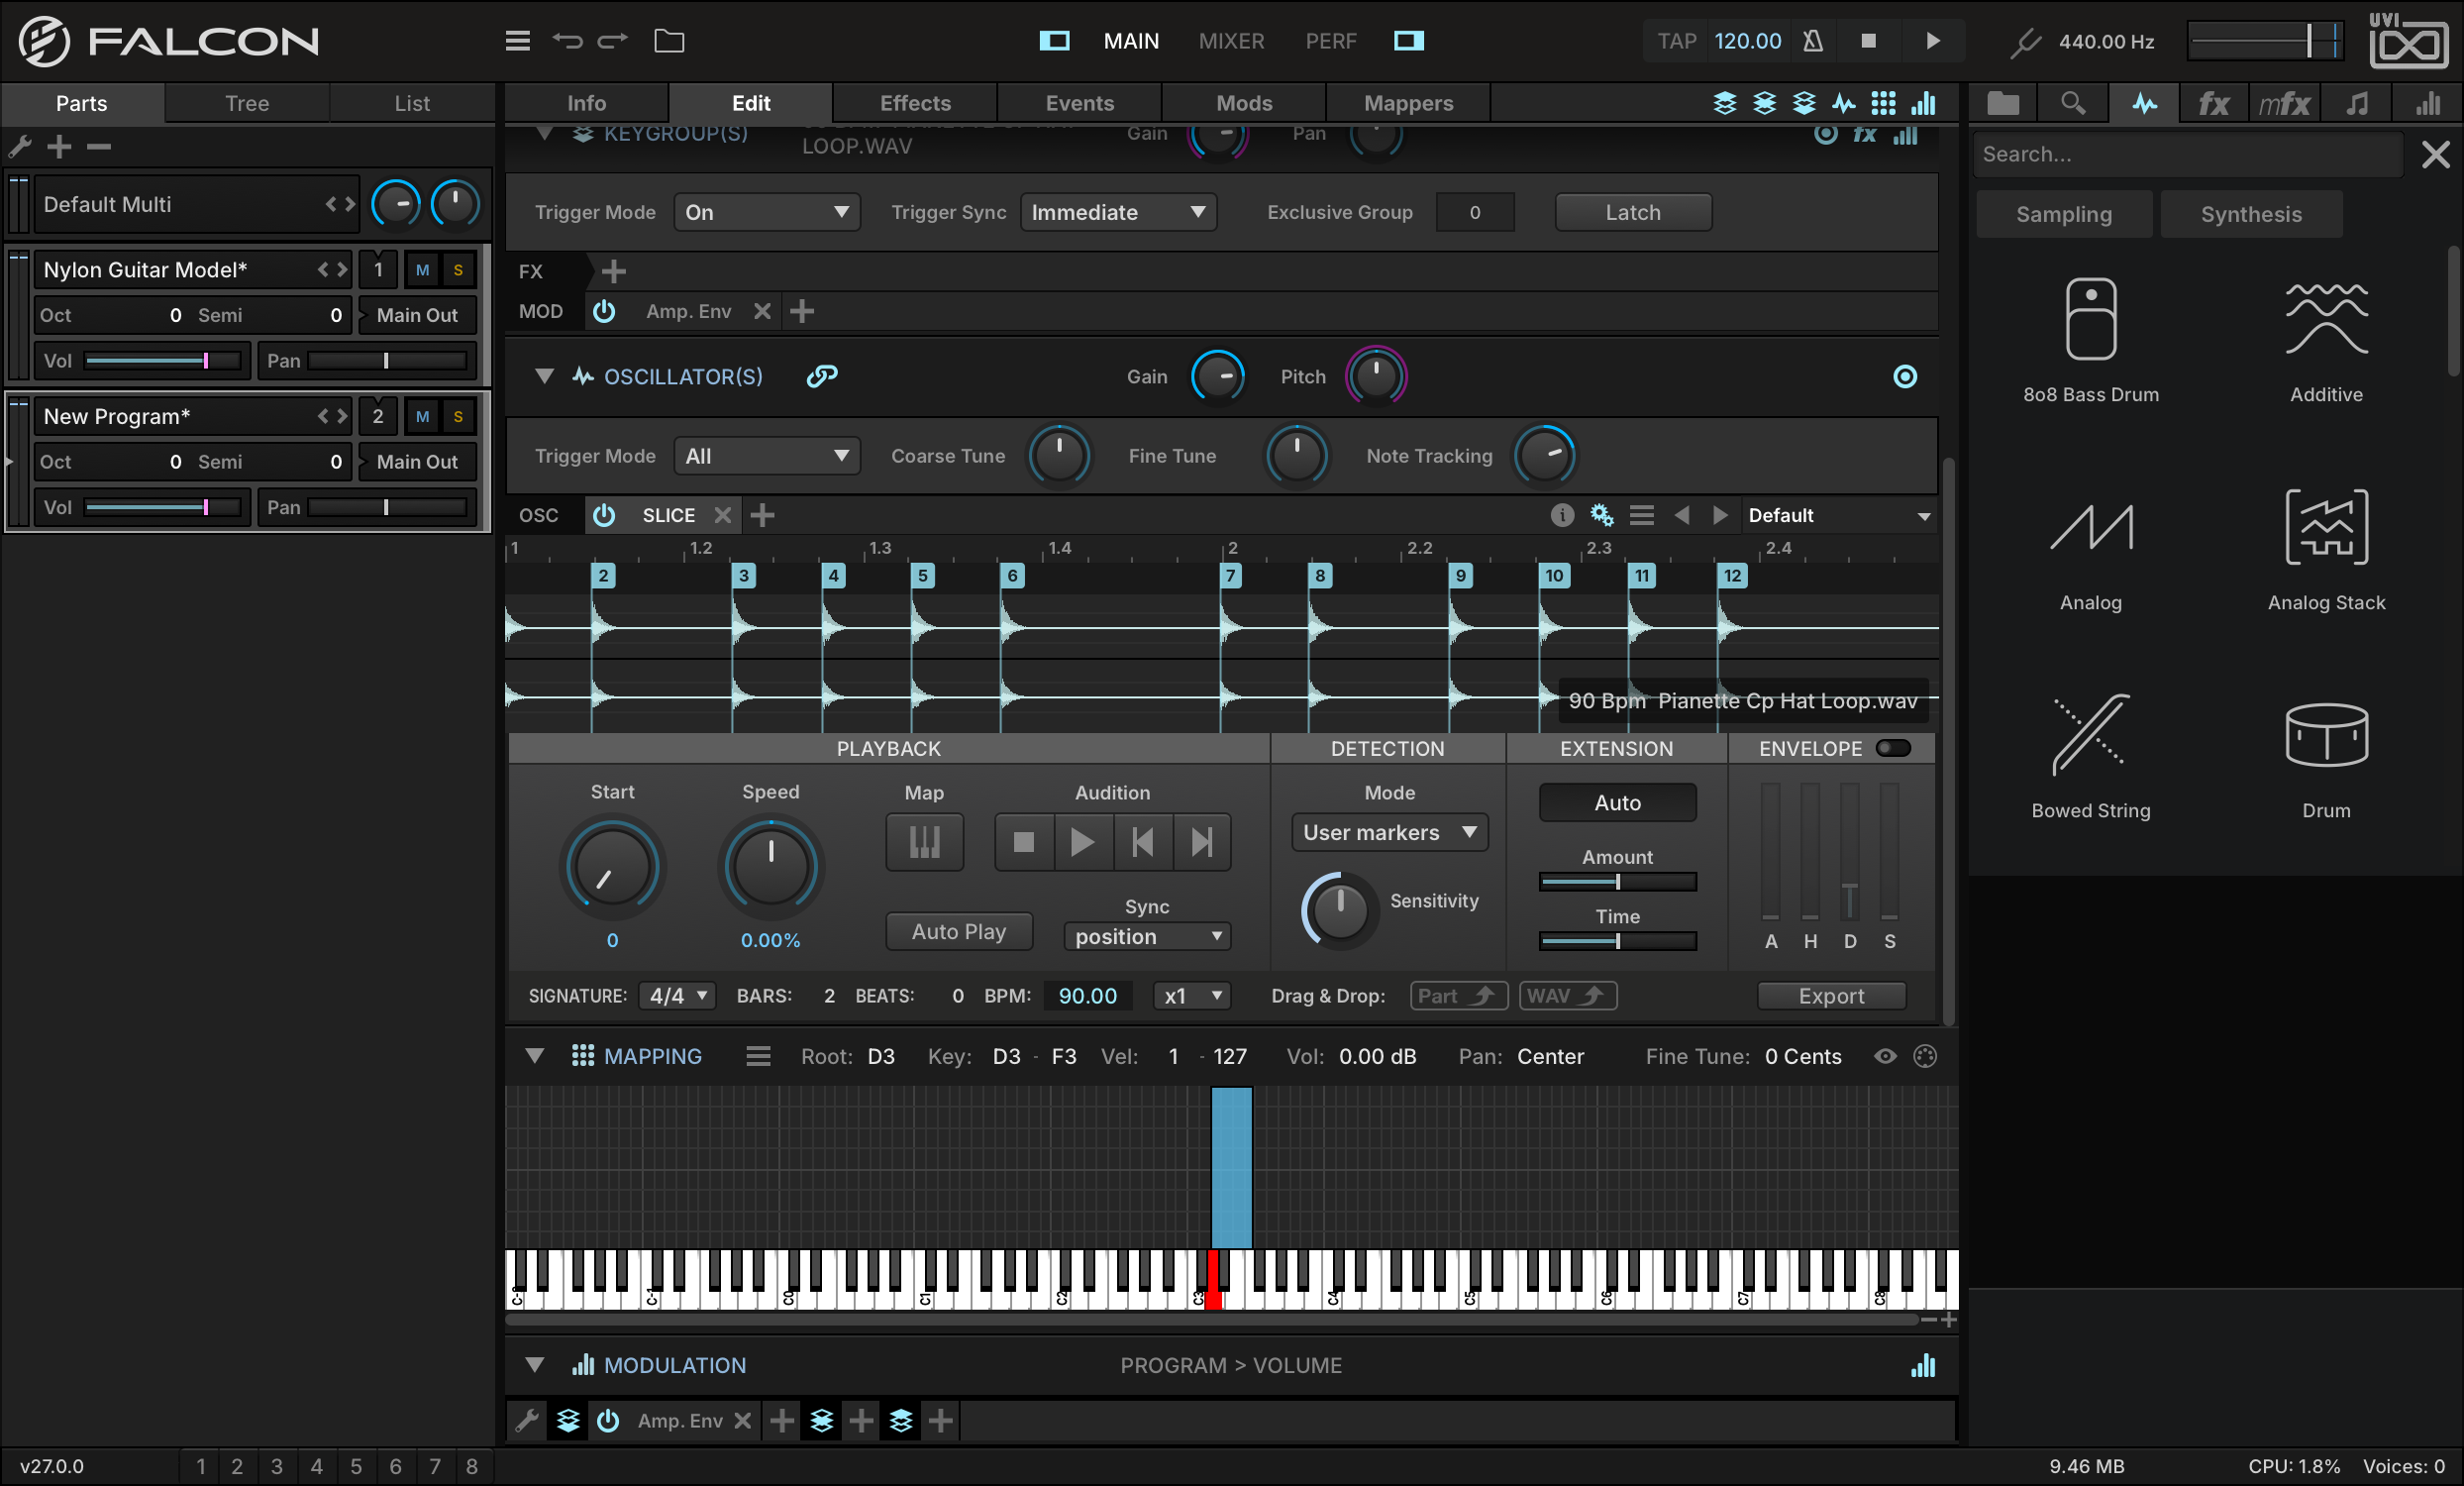Open Sync position dropdown
The image size is (2464, 1486).
(x=1147, y=937)
